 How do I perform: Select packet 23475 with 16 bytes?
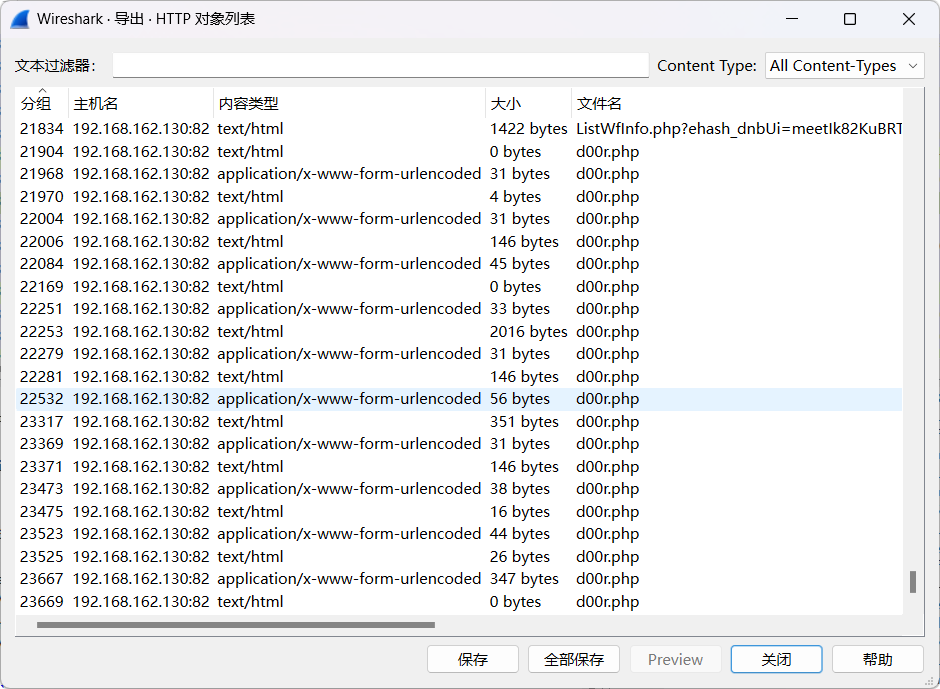tap(459, 512)
